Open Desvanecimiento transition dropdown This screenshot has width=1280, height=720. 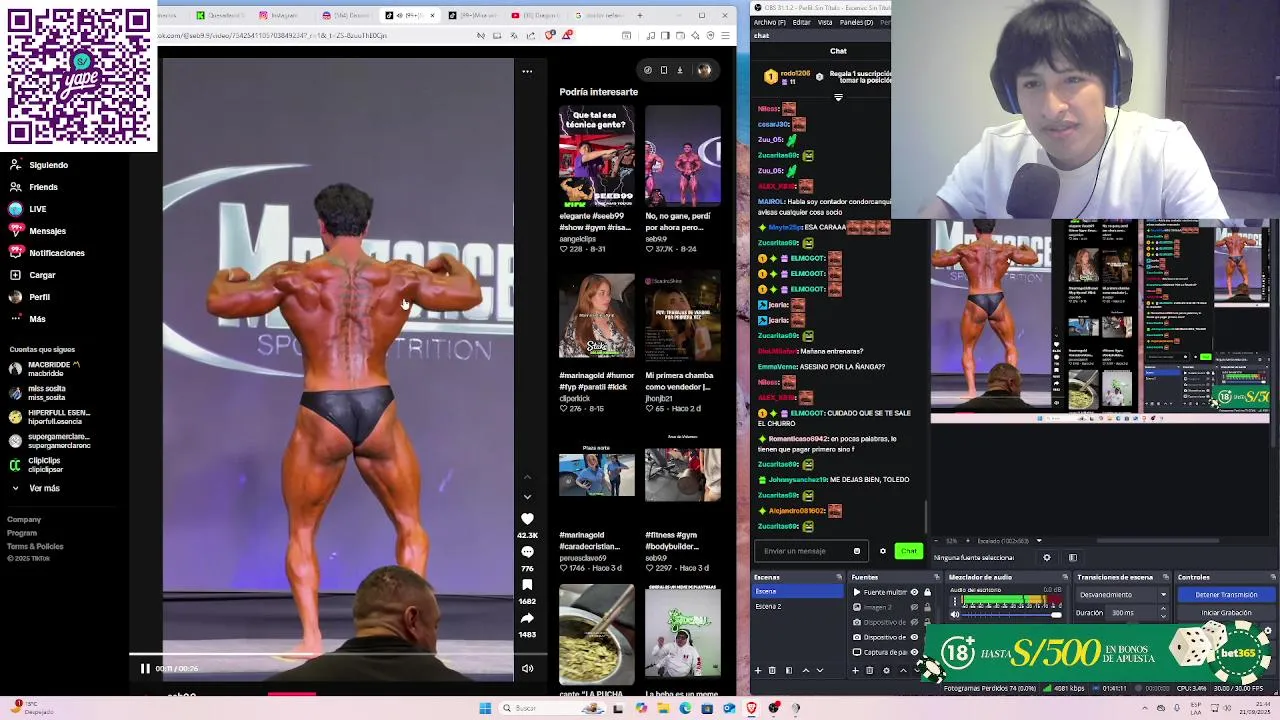[1122, 595]
